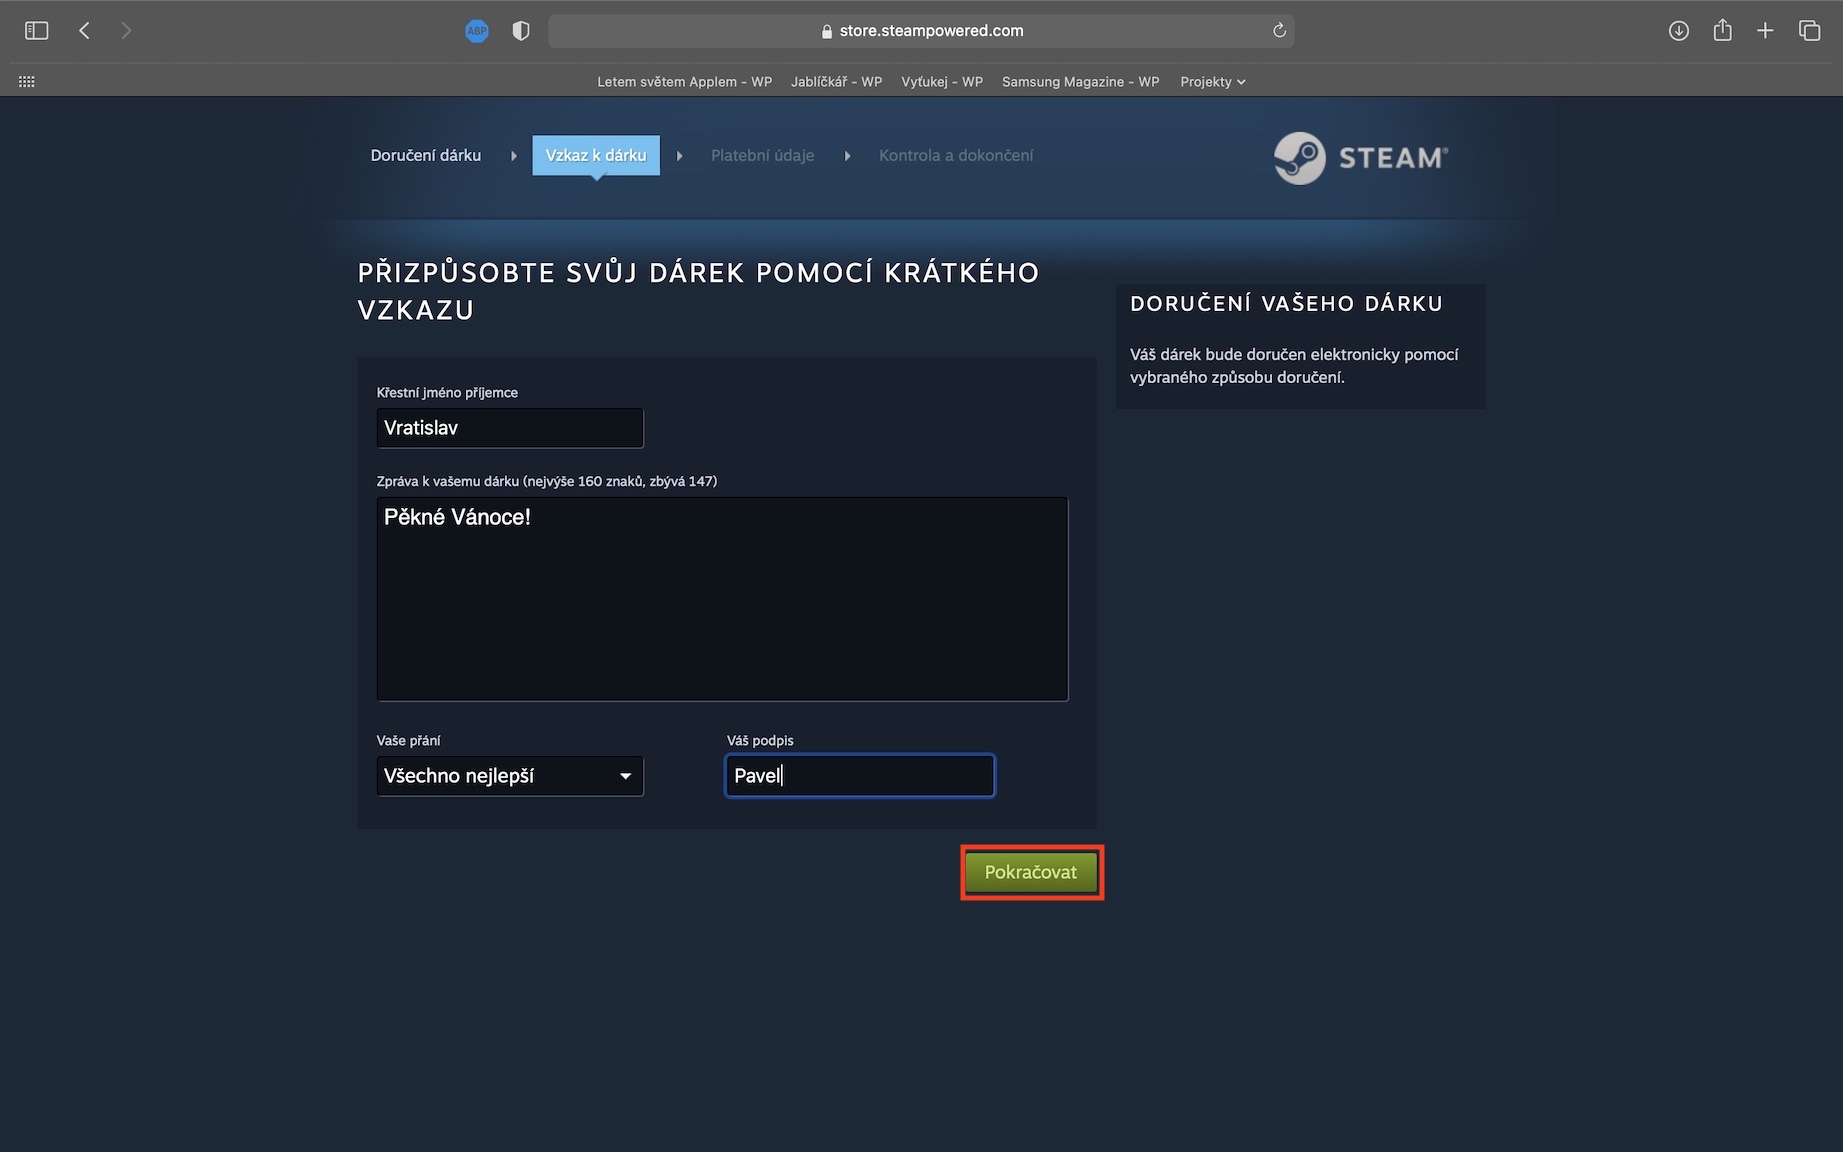Open the 'Letem světem Applem - WP' bookmark
Screen dimensions: 1843x1152
click(x=685, y=82)
